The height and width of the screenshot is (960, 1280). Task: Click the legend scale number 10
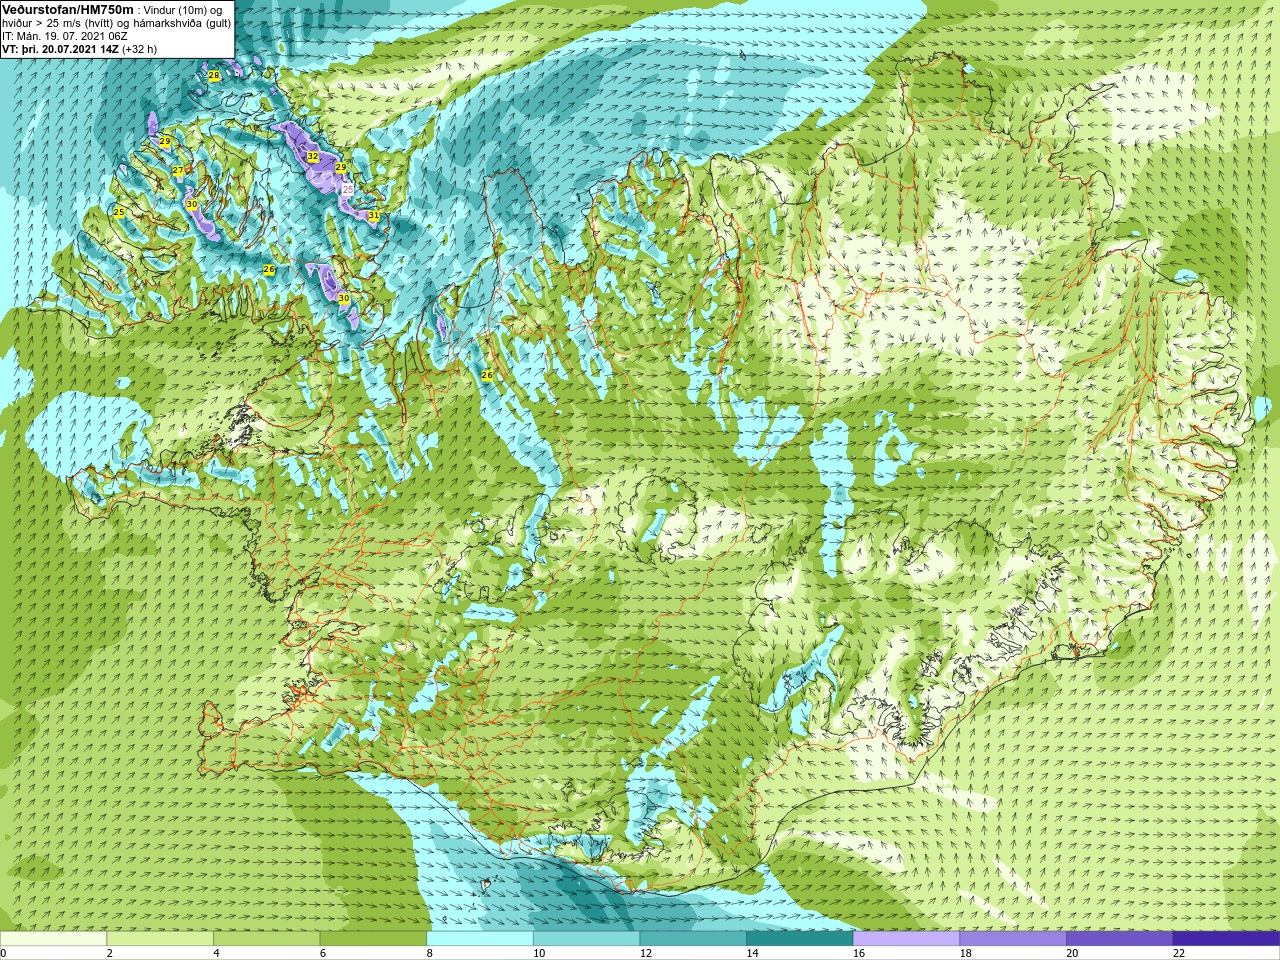pos(539,953)
